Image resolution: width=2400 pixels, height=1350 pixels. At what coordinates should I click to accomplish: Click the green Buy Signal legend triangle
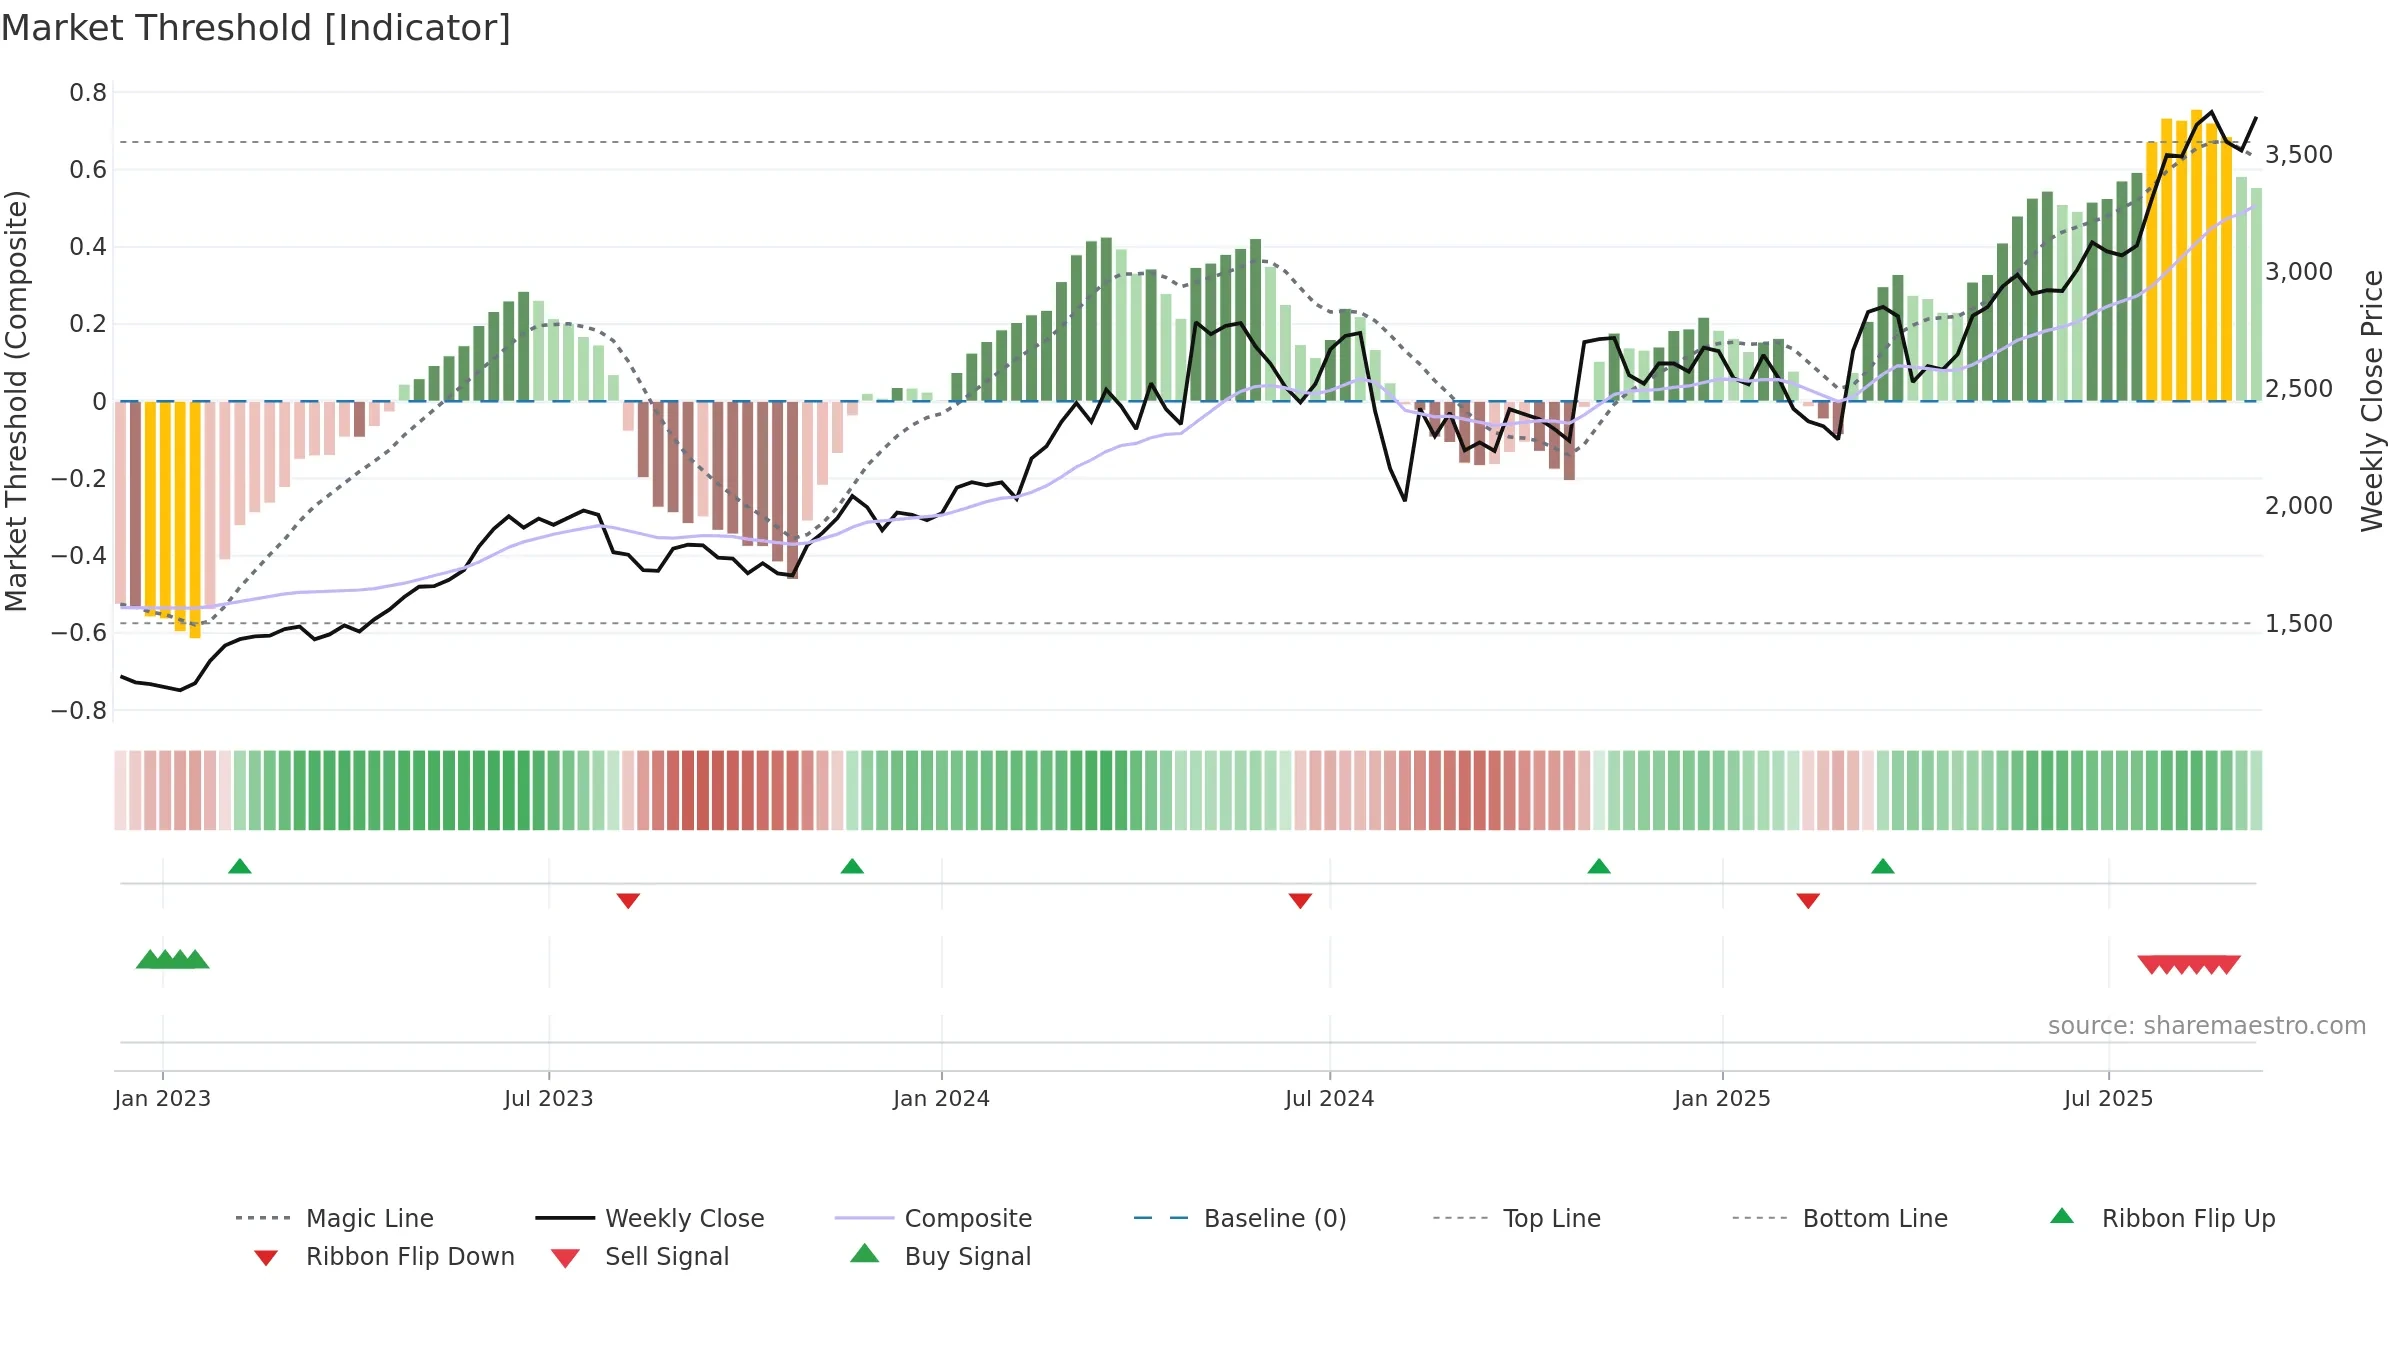[x=865, y=1253]
